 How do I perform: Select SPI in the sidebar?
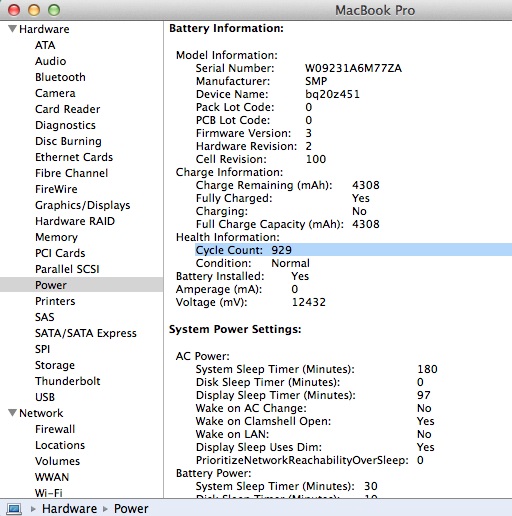(x=43, y=349)
